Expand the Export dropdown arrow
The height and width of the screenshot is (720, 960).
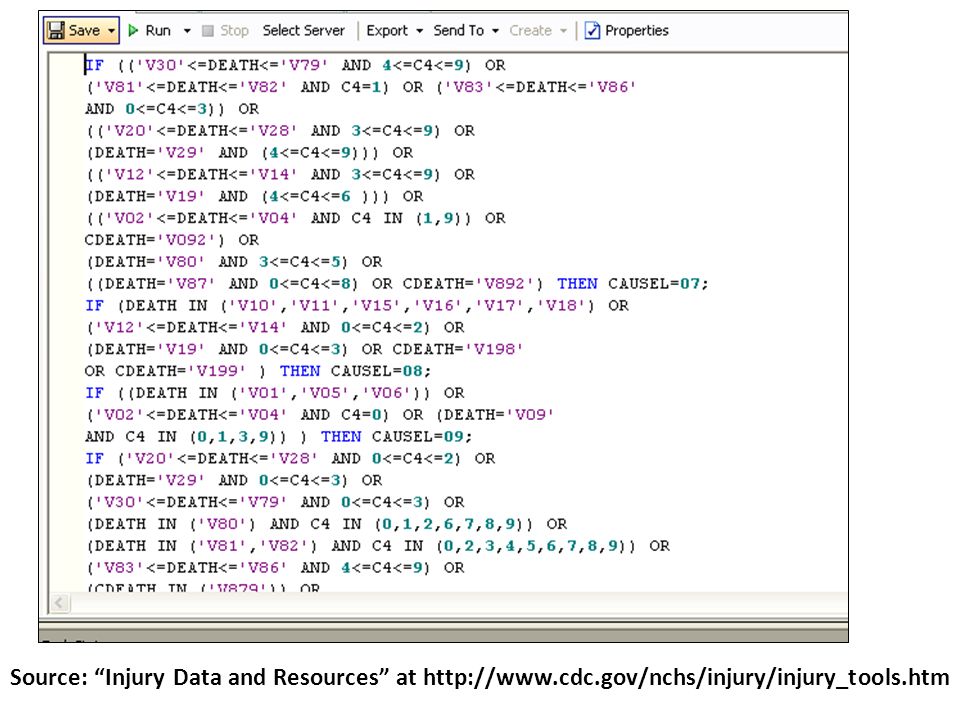click(x=419, y=31)
